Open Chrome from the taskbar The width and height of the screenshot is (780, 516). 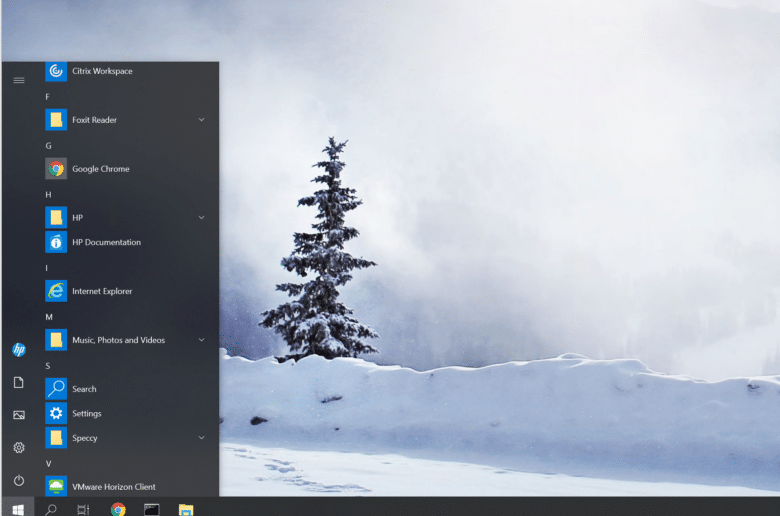[x=118, y=509]
